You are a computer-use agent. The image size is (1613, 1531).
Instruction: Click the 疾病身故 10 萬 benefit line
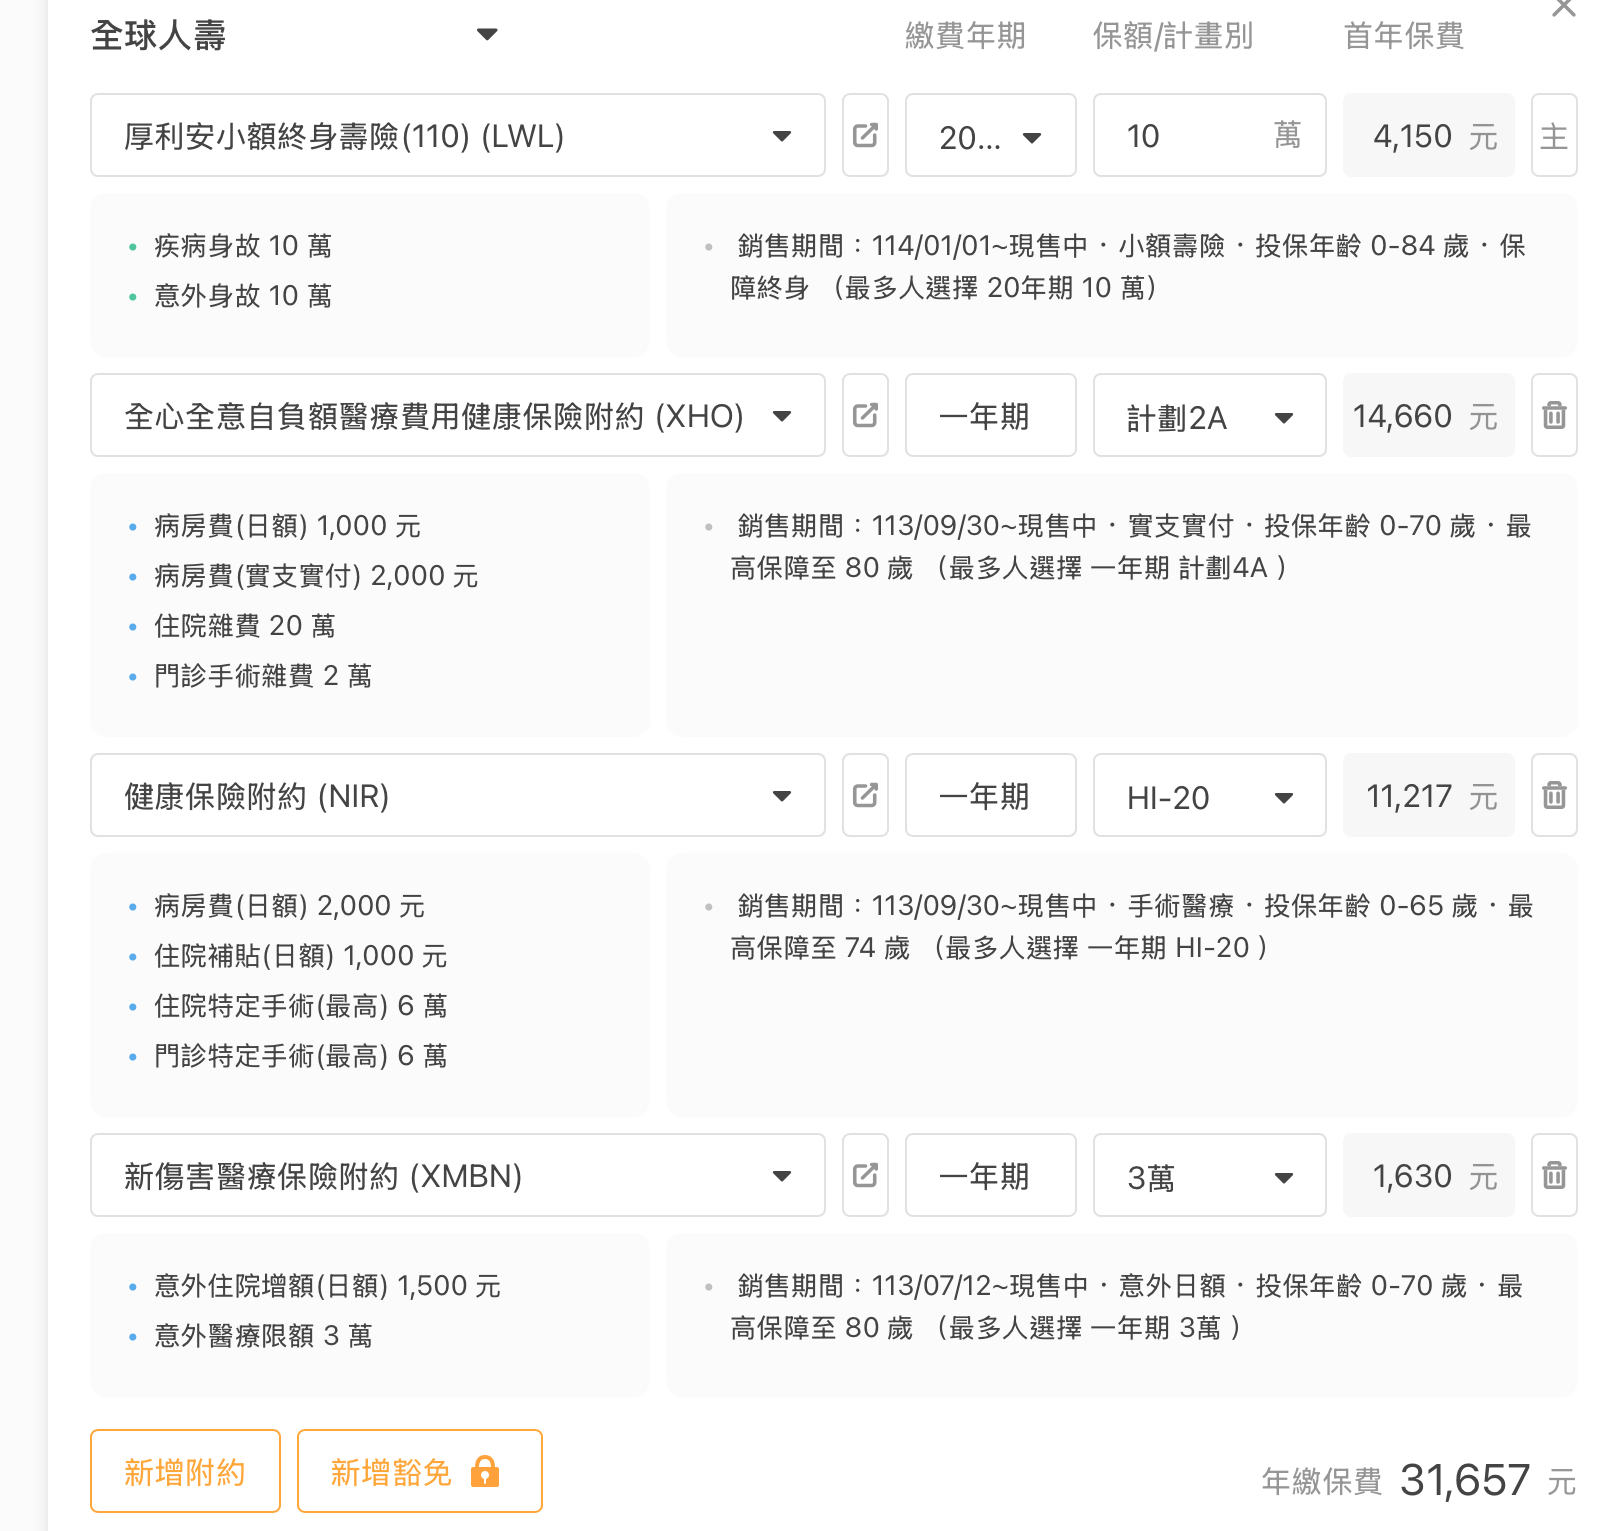click(243, 245)
